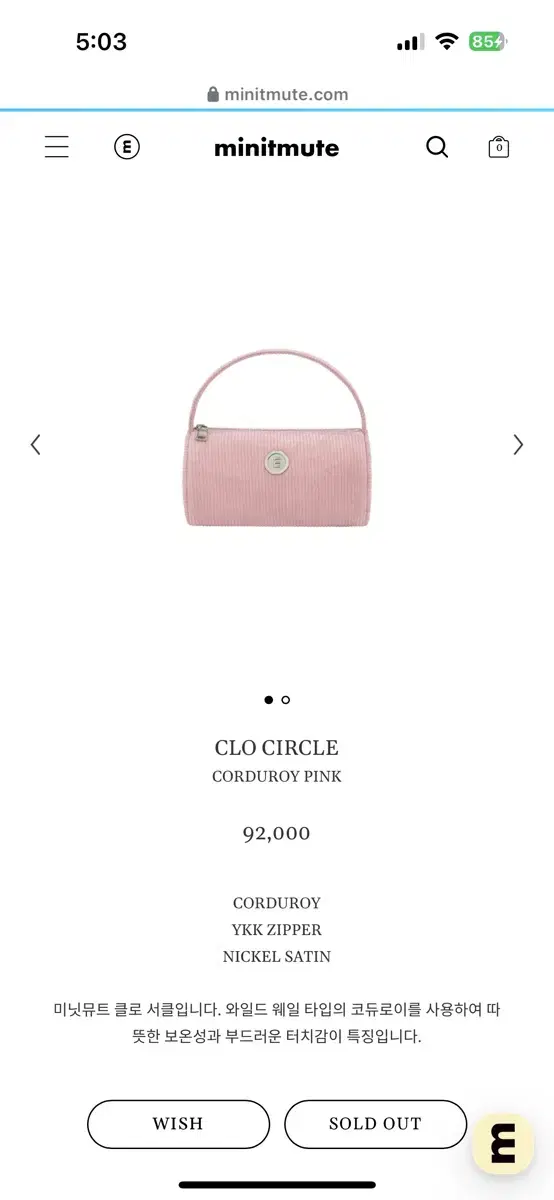Open the hamburger menu
The image size is (554, 1200).
click(57, 147)
